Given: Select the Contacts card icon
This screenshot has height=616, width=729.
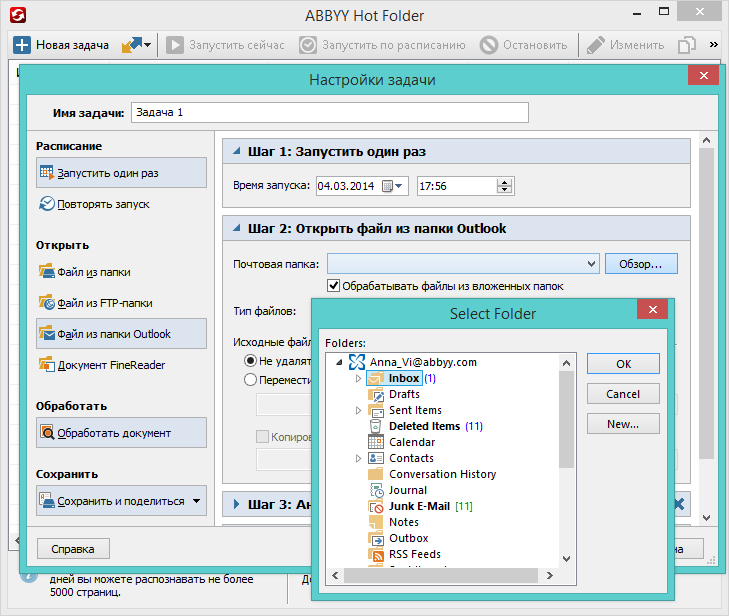Looking at the screenshot, I should [x=376, y=458].
